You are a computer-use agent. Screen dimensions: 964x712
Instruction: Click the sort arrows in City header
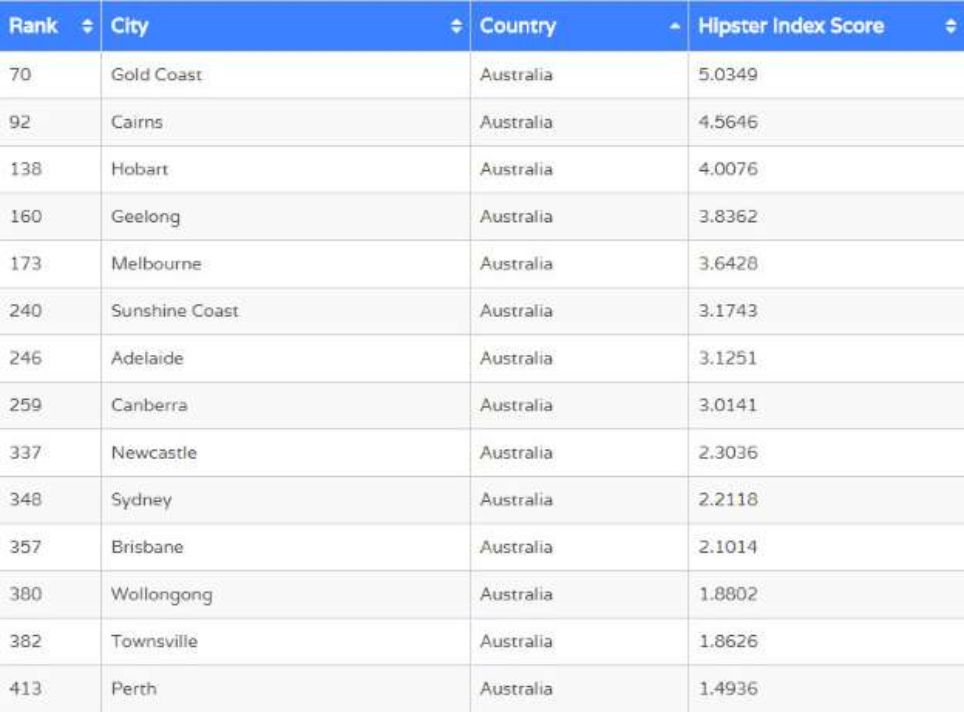(457, 27)
